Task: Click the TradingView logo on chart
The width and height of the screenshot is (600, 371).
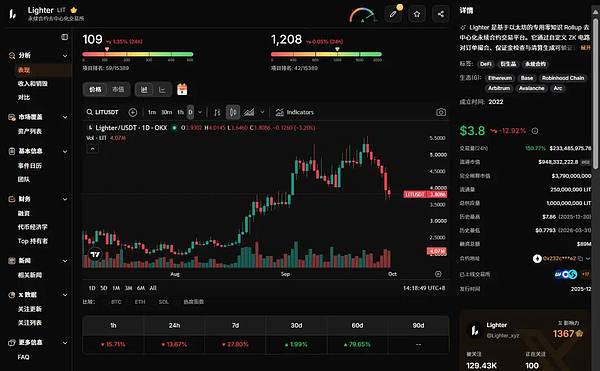Action: (95, 254)
